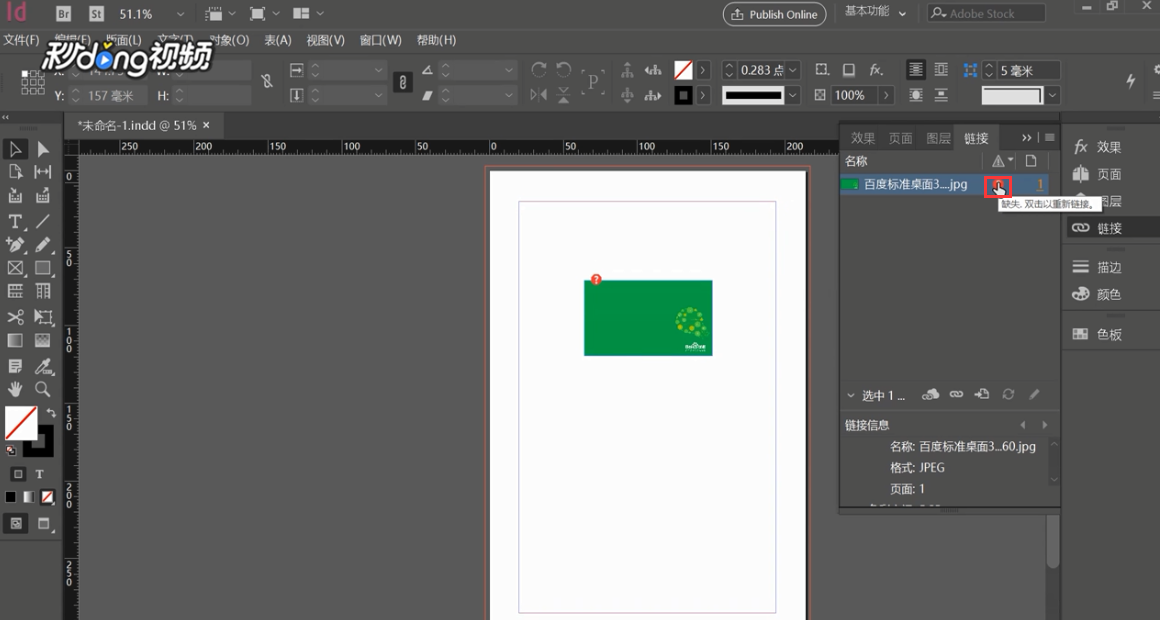Image resolution: width=1160 pixels, height=620 pixels.
Task: Click the fx effects icon in control bar
Action: pyautogui.click(x=876, y=70)
